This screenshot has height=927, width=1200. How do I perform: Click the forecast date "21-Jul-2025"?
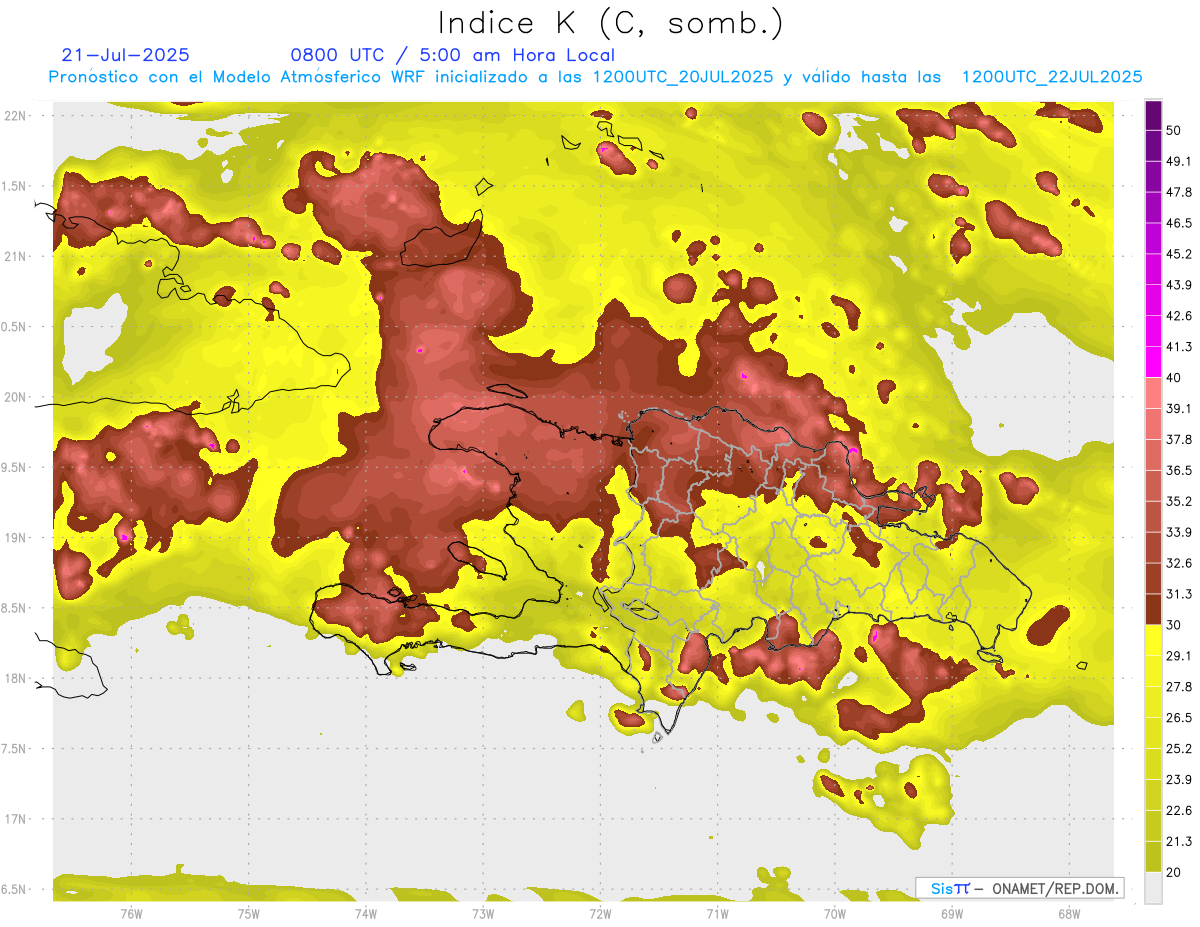(x=125, y=55)
